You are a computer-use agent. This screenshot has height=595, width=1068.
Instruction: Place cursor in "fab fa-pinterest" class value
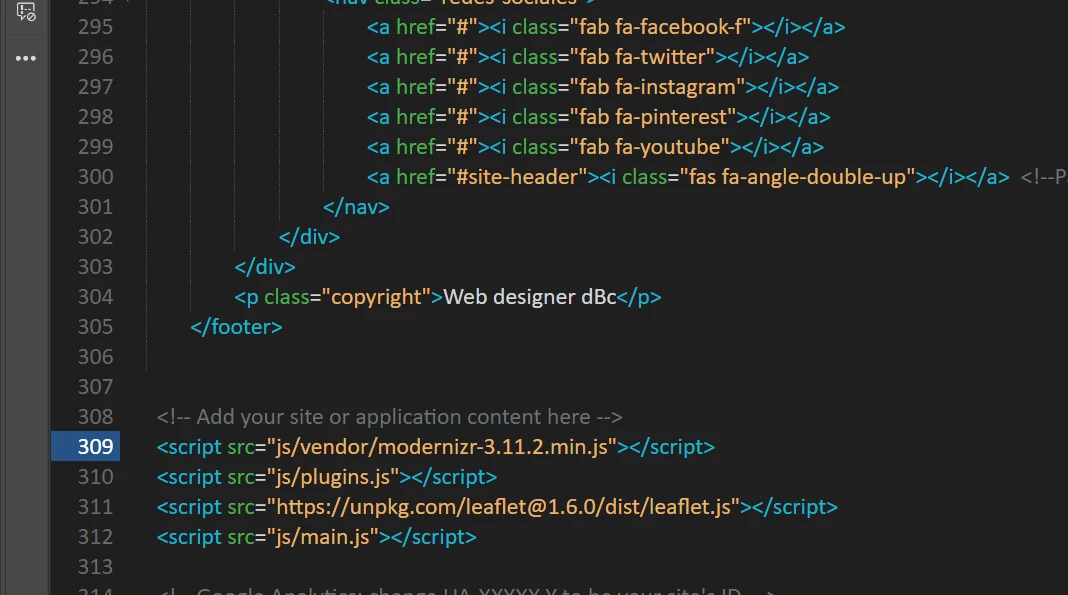point(653,117)
